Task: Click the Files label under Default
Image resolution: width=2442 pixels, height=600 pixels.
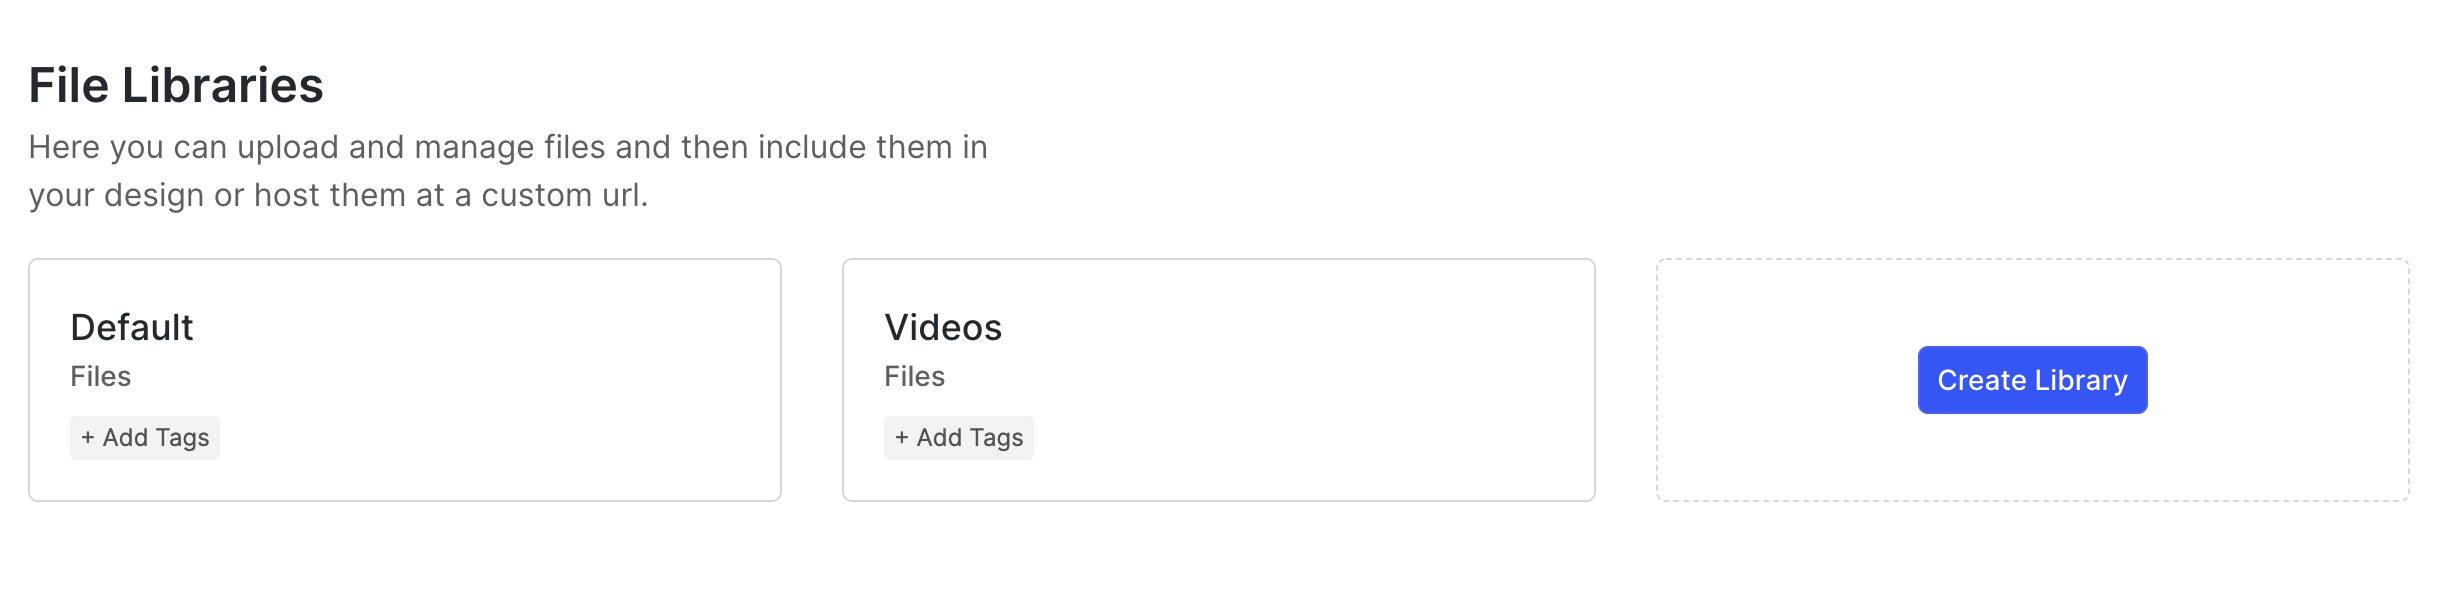Action: 101,377
